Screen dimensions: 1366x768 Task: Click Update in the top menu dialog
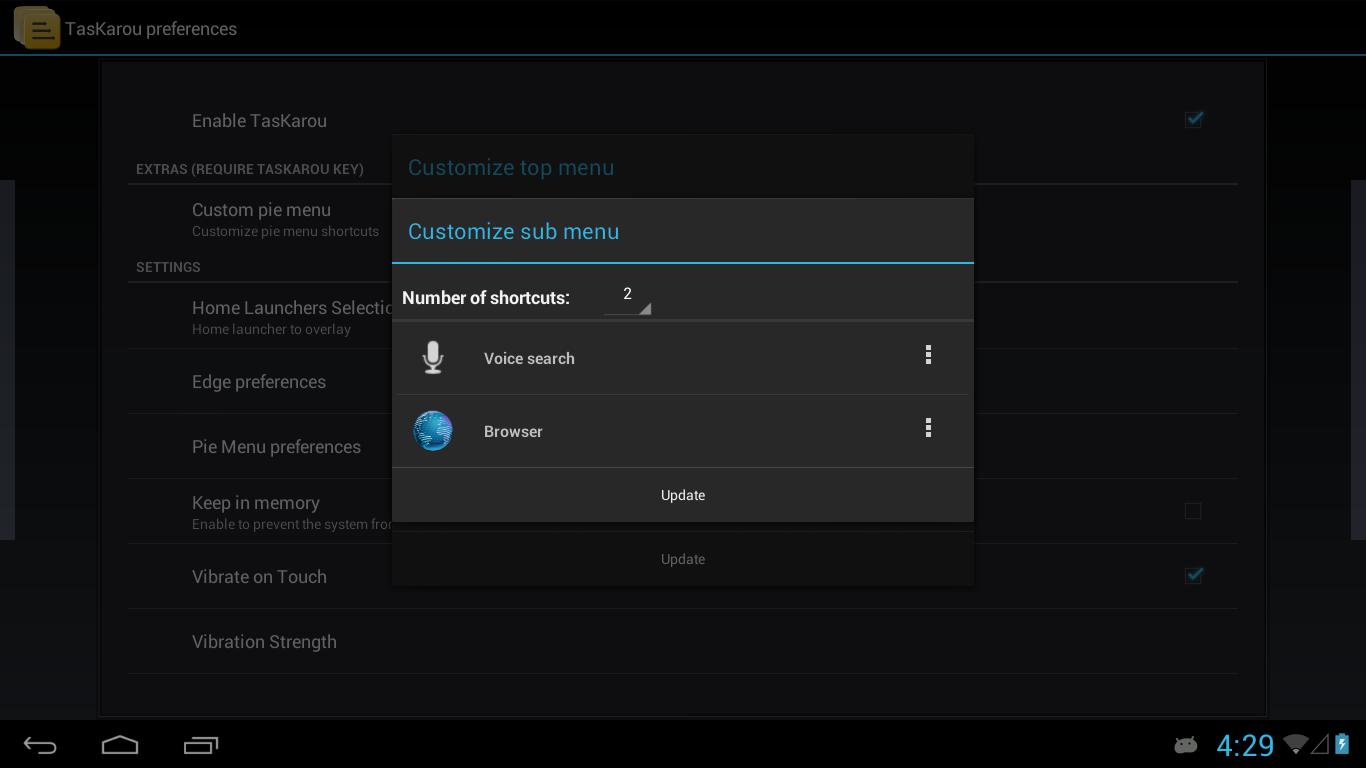pos(683,559)
